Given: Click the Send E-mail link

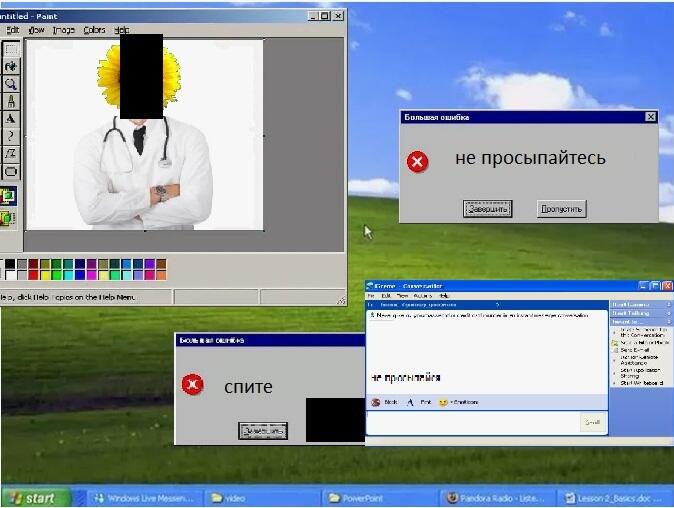Looking at the screenshot, I should coord(634,350).
